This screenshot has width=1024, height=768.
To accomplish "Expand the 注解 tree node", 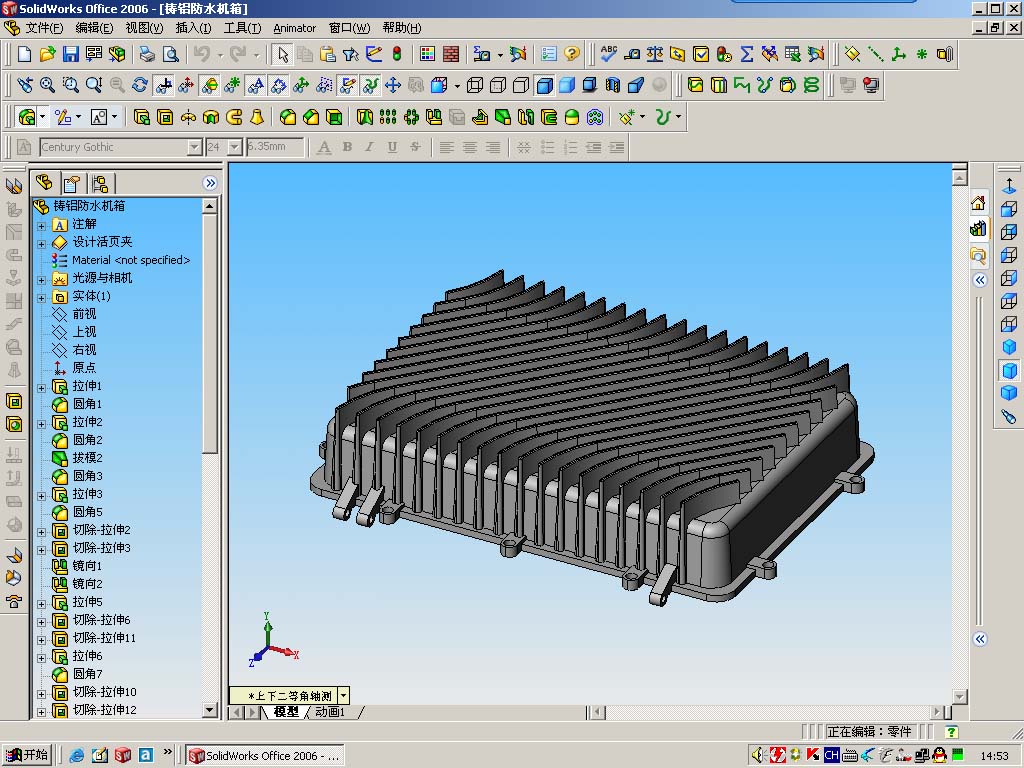I will pyautogui.click(x=41, y=226).
